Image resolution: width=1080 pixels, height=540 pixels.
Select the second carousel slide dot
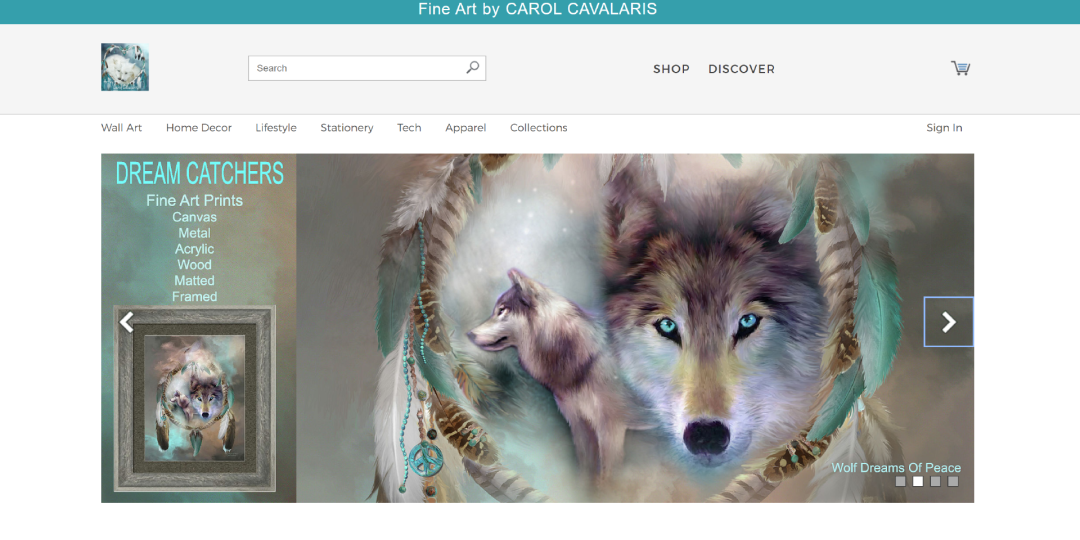pos(917,481)
